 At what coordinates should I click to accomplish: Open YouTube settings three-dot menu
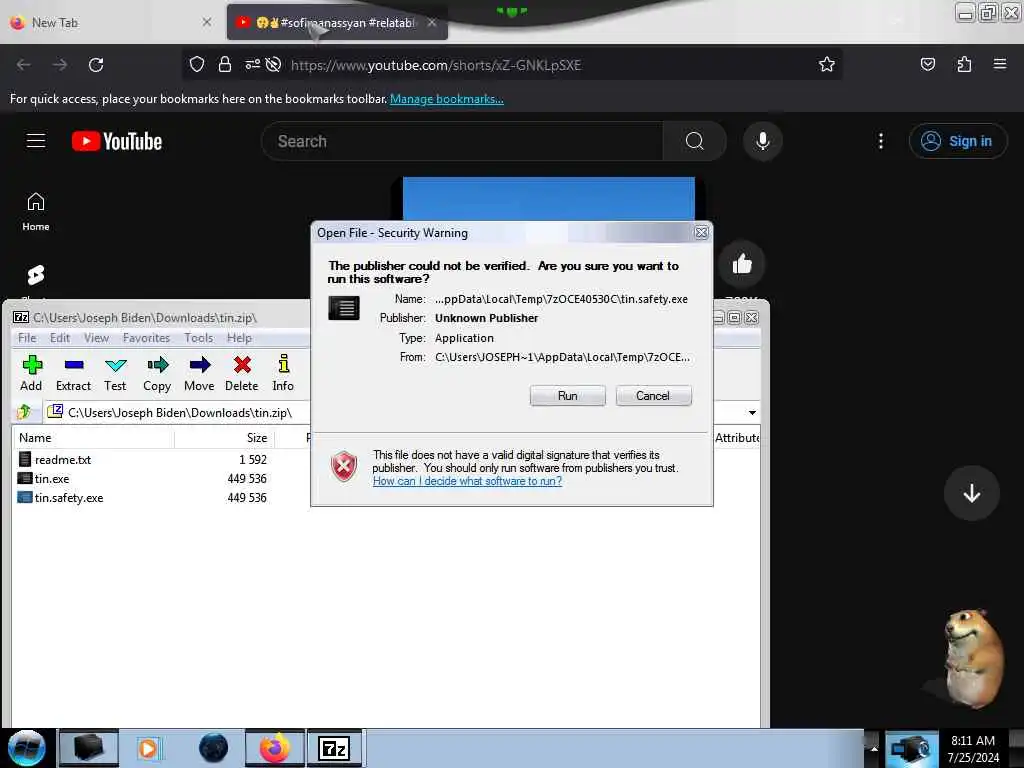(881, 141)
